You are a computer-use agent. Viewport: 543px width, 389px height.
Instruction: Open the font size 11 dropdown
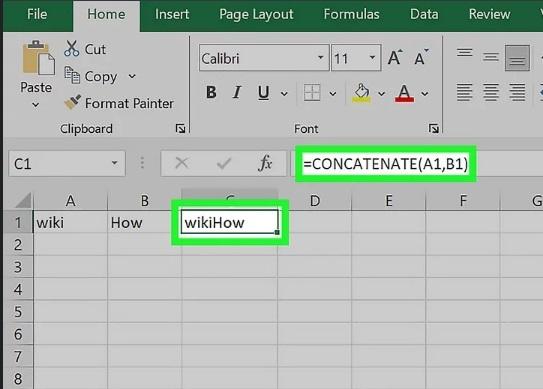tap(373, 58)
